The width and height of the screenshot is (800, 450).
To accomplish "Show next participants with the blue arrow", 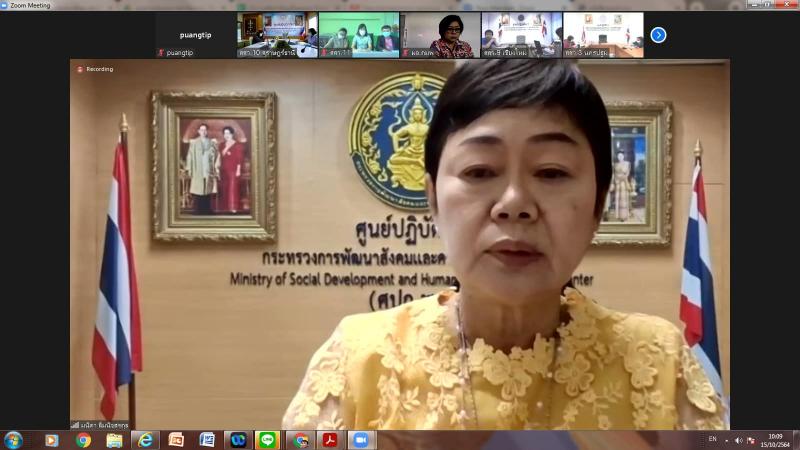I will click(658, 35).
